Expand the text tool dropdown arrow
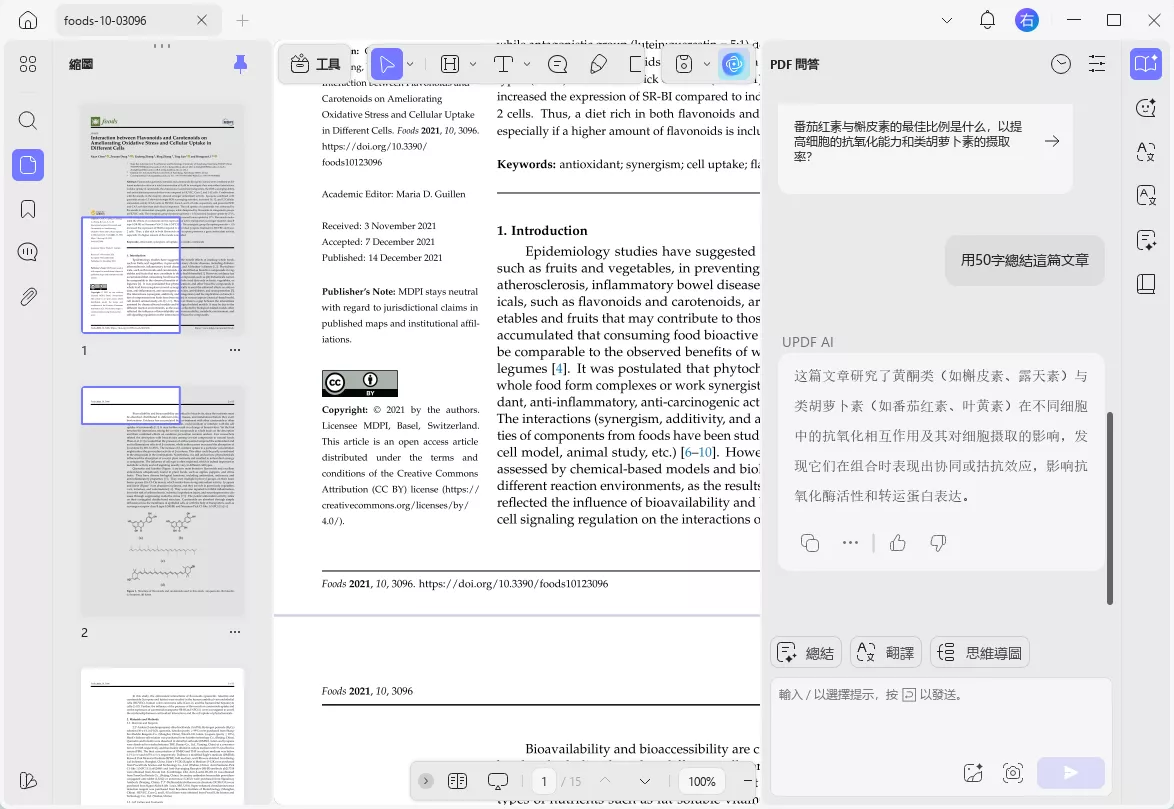The height and width of the screenshot is (809, 1174). tap(527, 64)
